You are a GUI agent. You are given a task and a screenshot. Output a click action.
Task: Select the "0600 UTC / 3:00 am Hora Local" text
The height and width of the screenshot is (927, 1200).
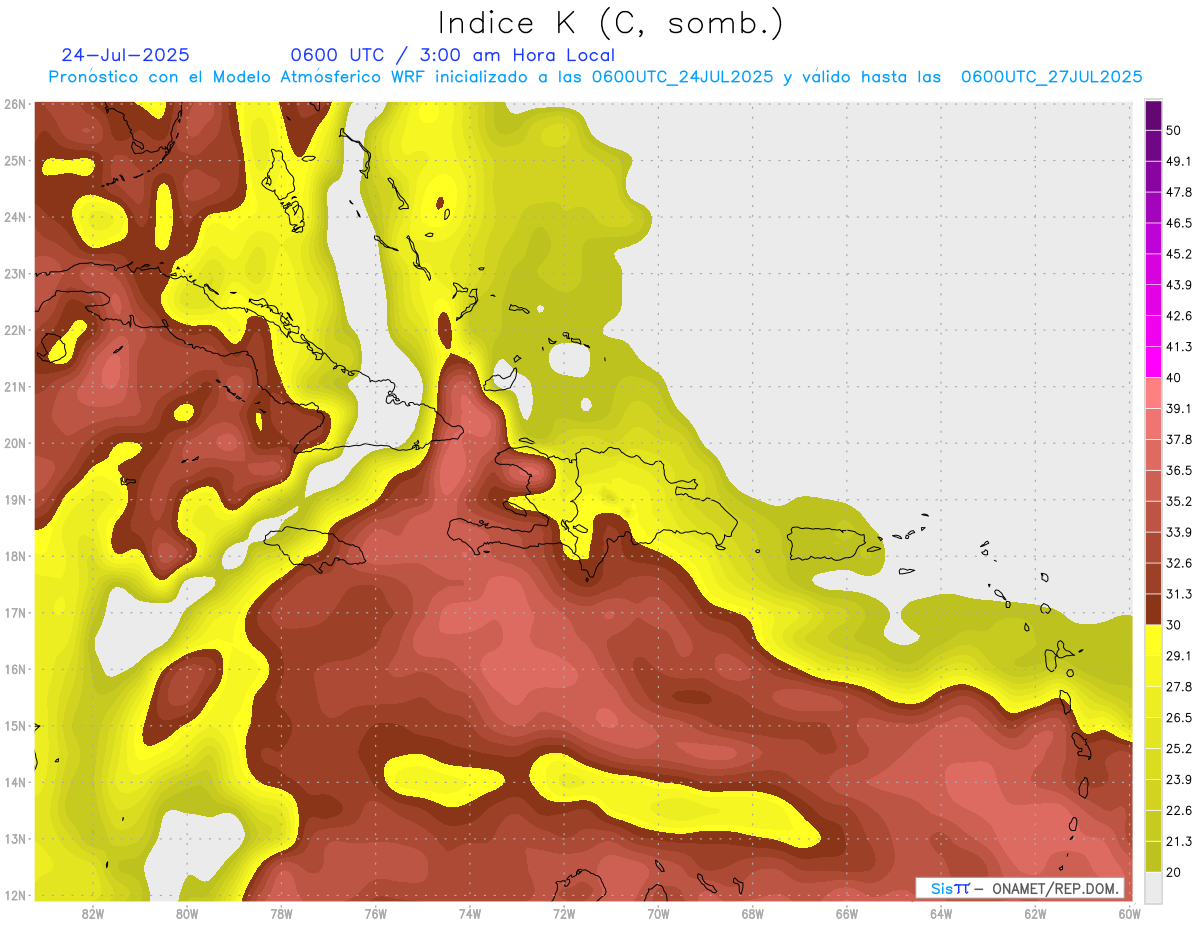pyautogui.click(x=452, y=55)
